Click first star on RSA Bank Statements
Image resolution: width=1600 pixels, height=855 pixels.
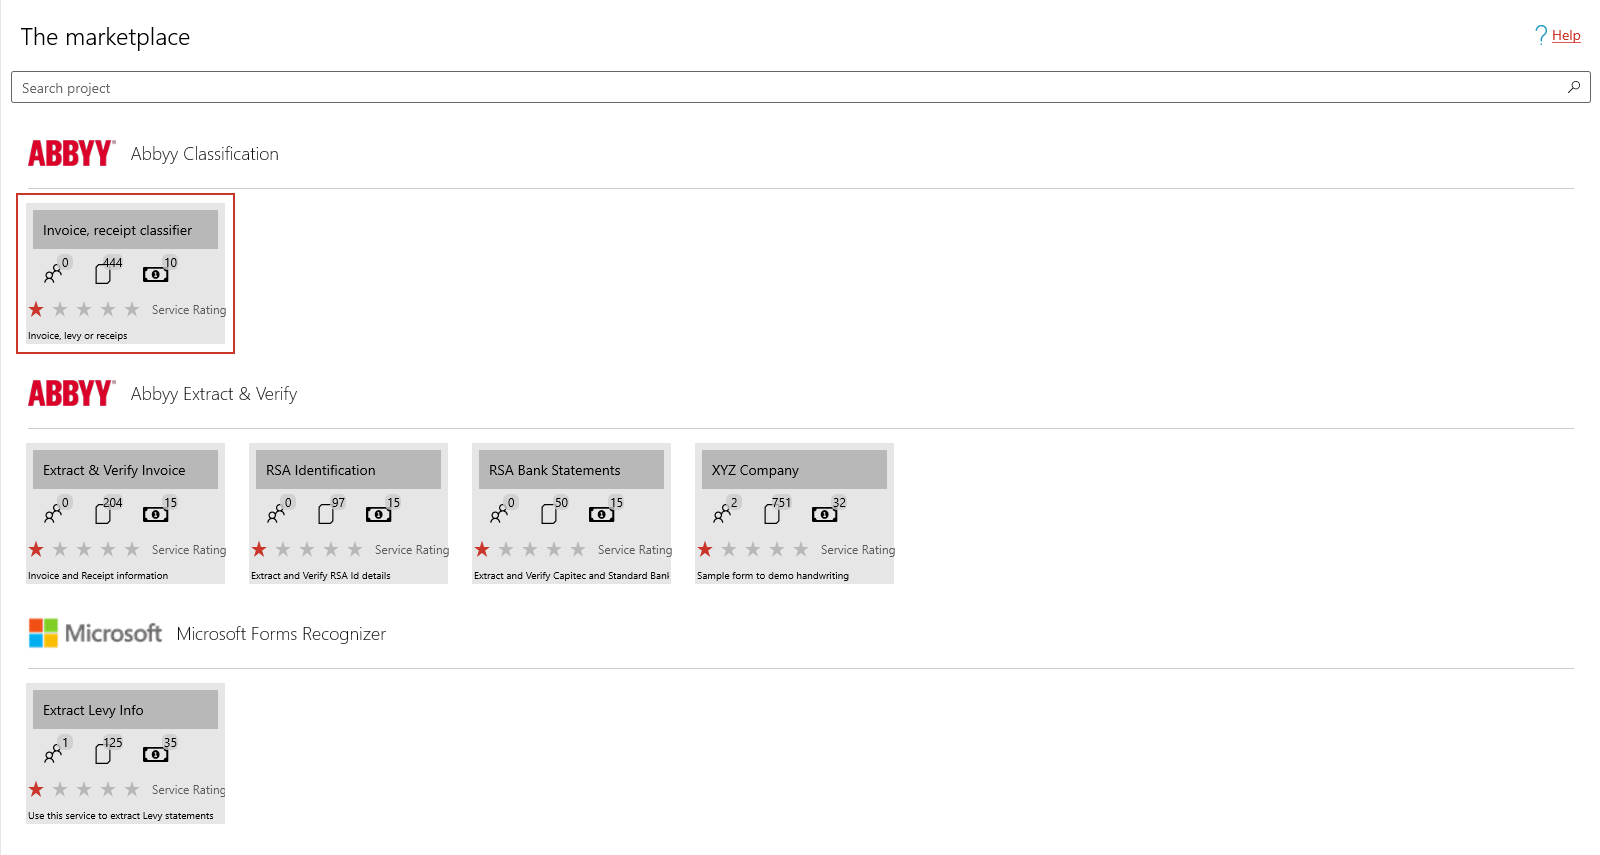click(483, 549)
